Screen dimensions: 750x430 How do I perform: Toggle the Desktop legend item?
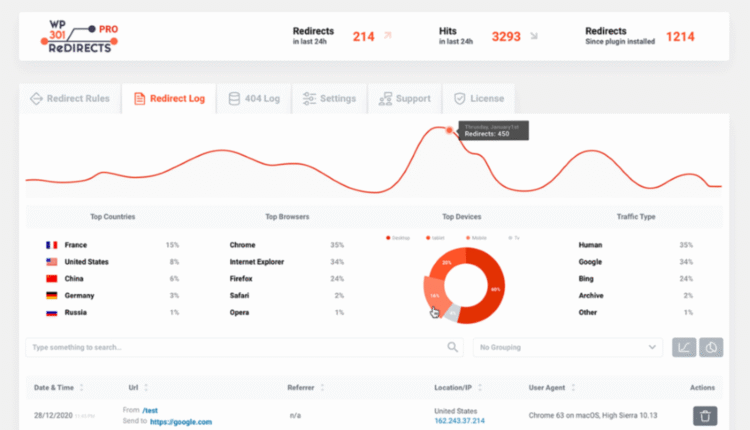click(x=398, y=238)
